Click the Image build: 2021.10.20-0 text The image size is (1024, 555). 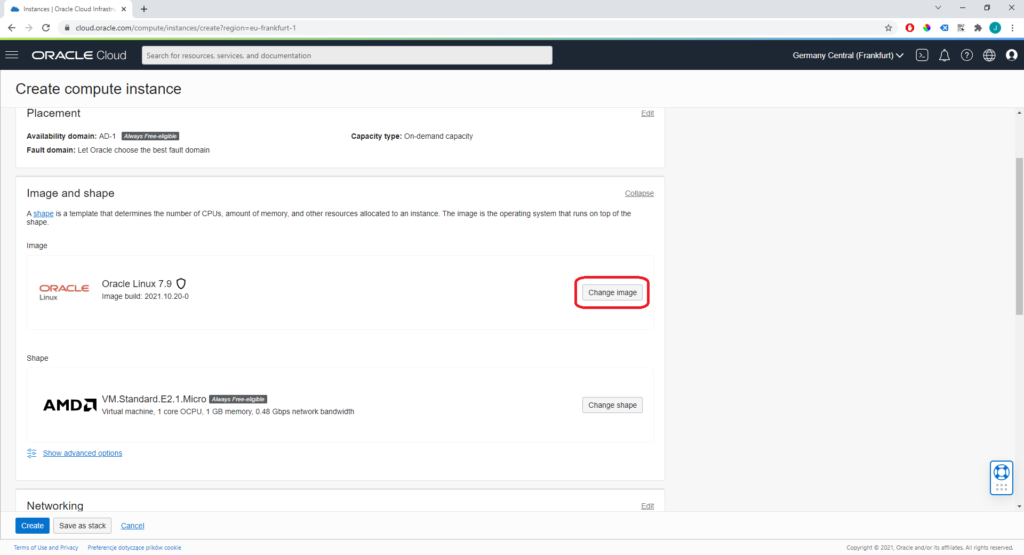[x=145, y=296]
